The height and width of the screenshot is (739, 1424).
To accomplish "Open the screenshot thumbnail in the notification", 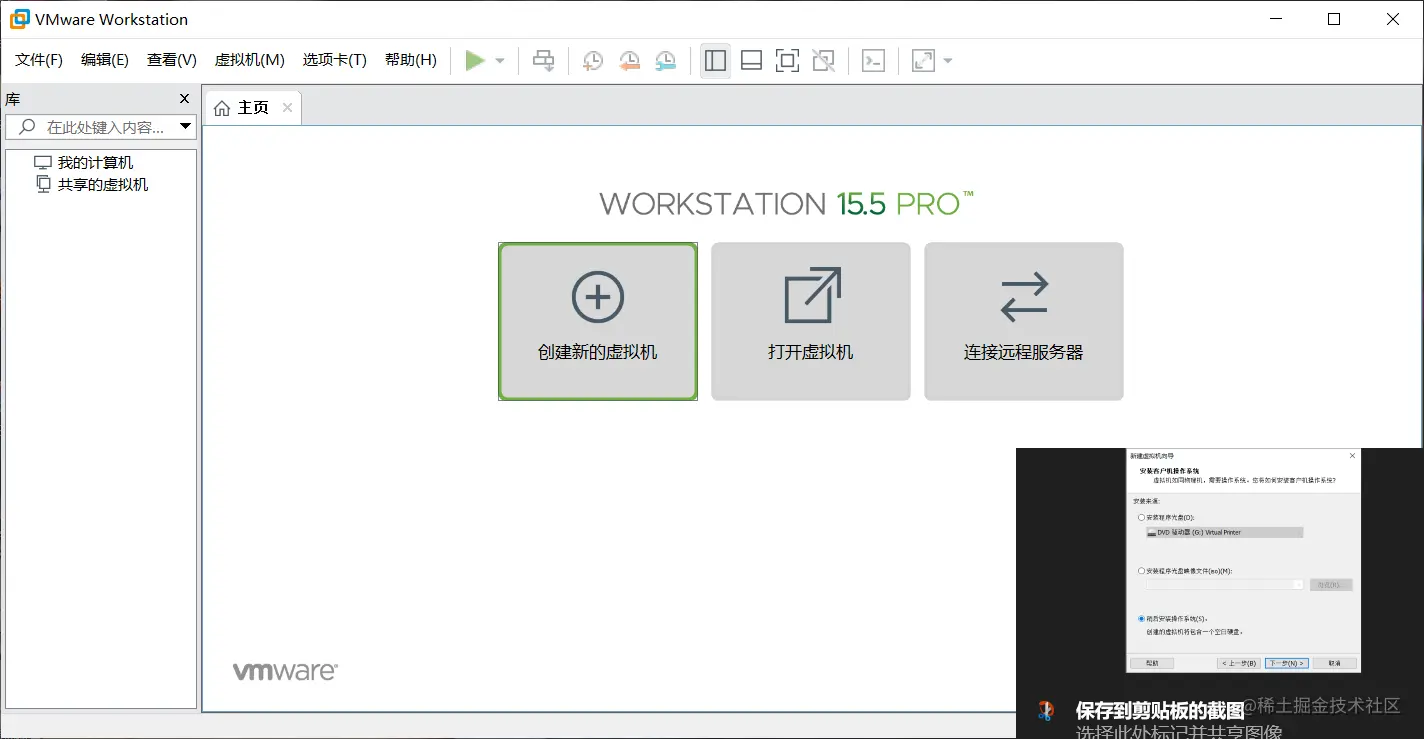I will coord(1243,561).
